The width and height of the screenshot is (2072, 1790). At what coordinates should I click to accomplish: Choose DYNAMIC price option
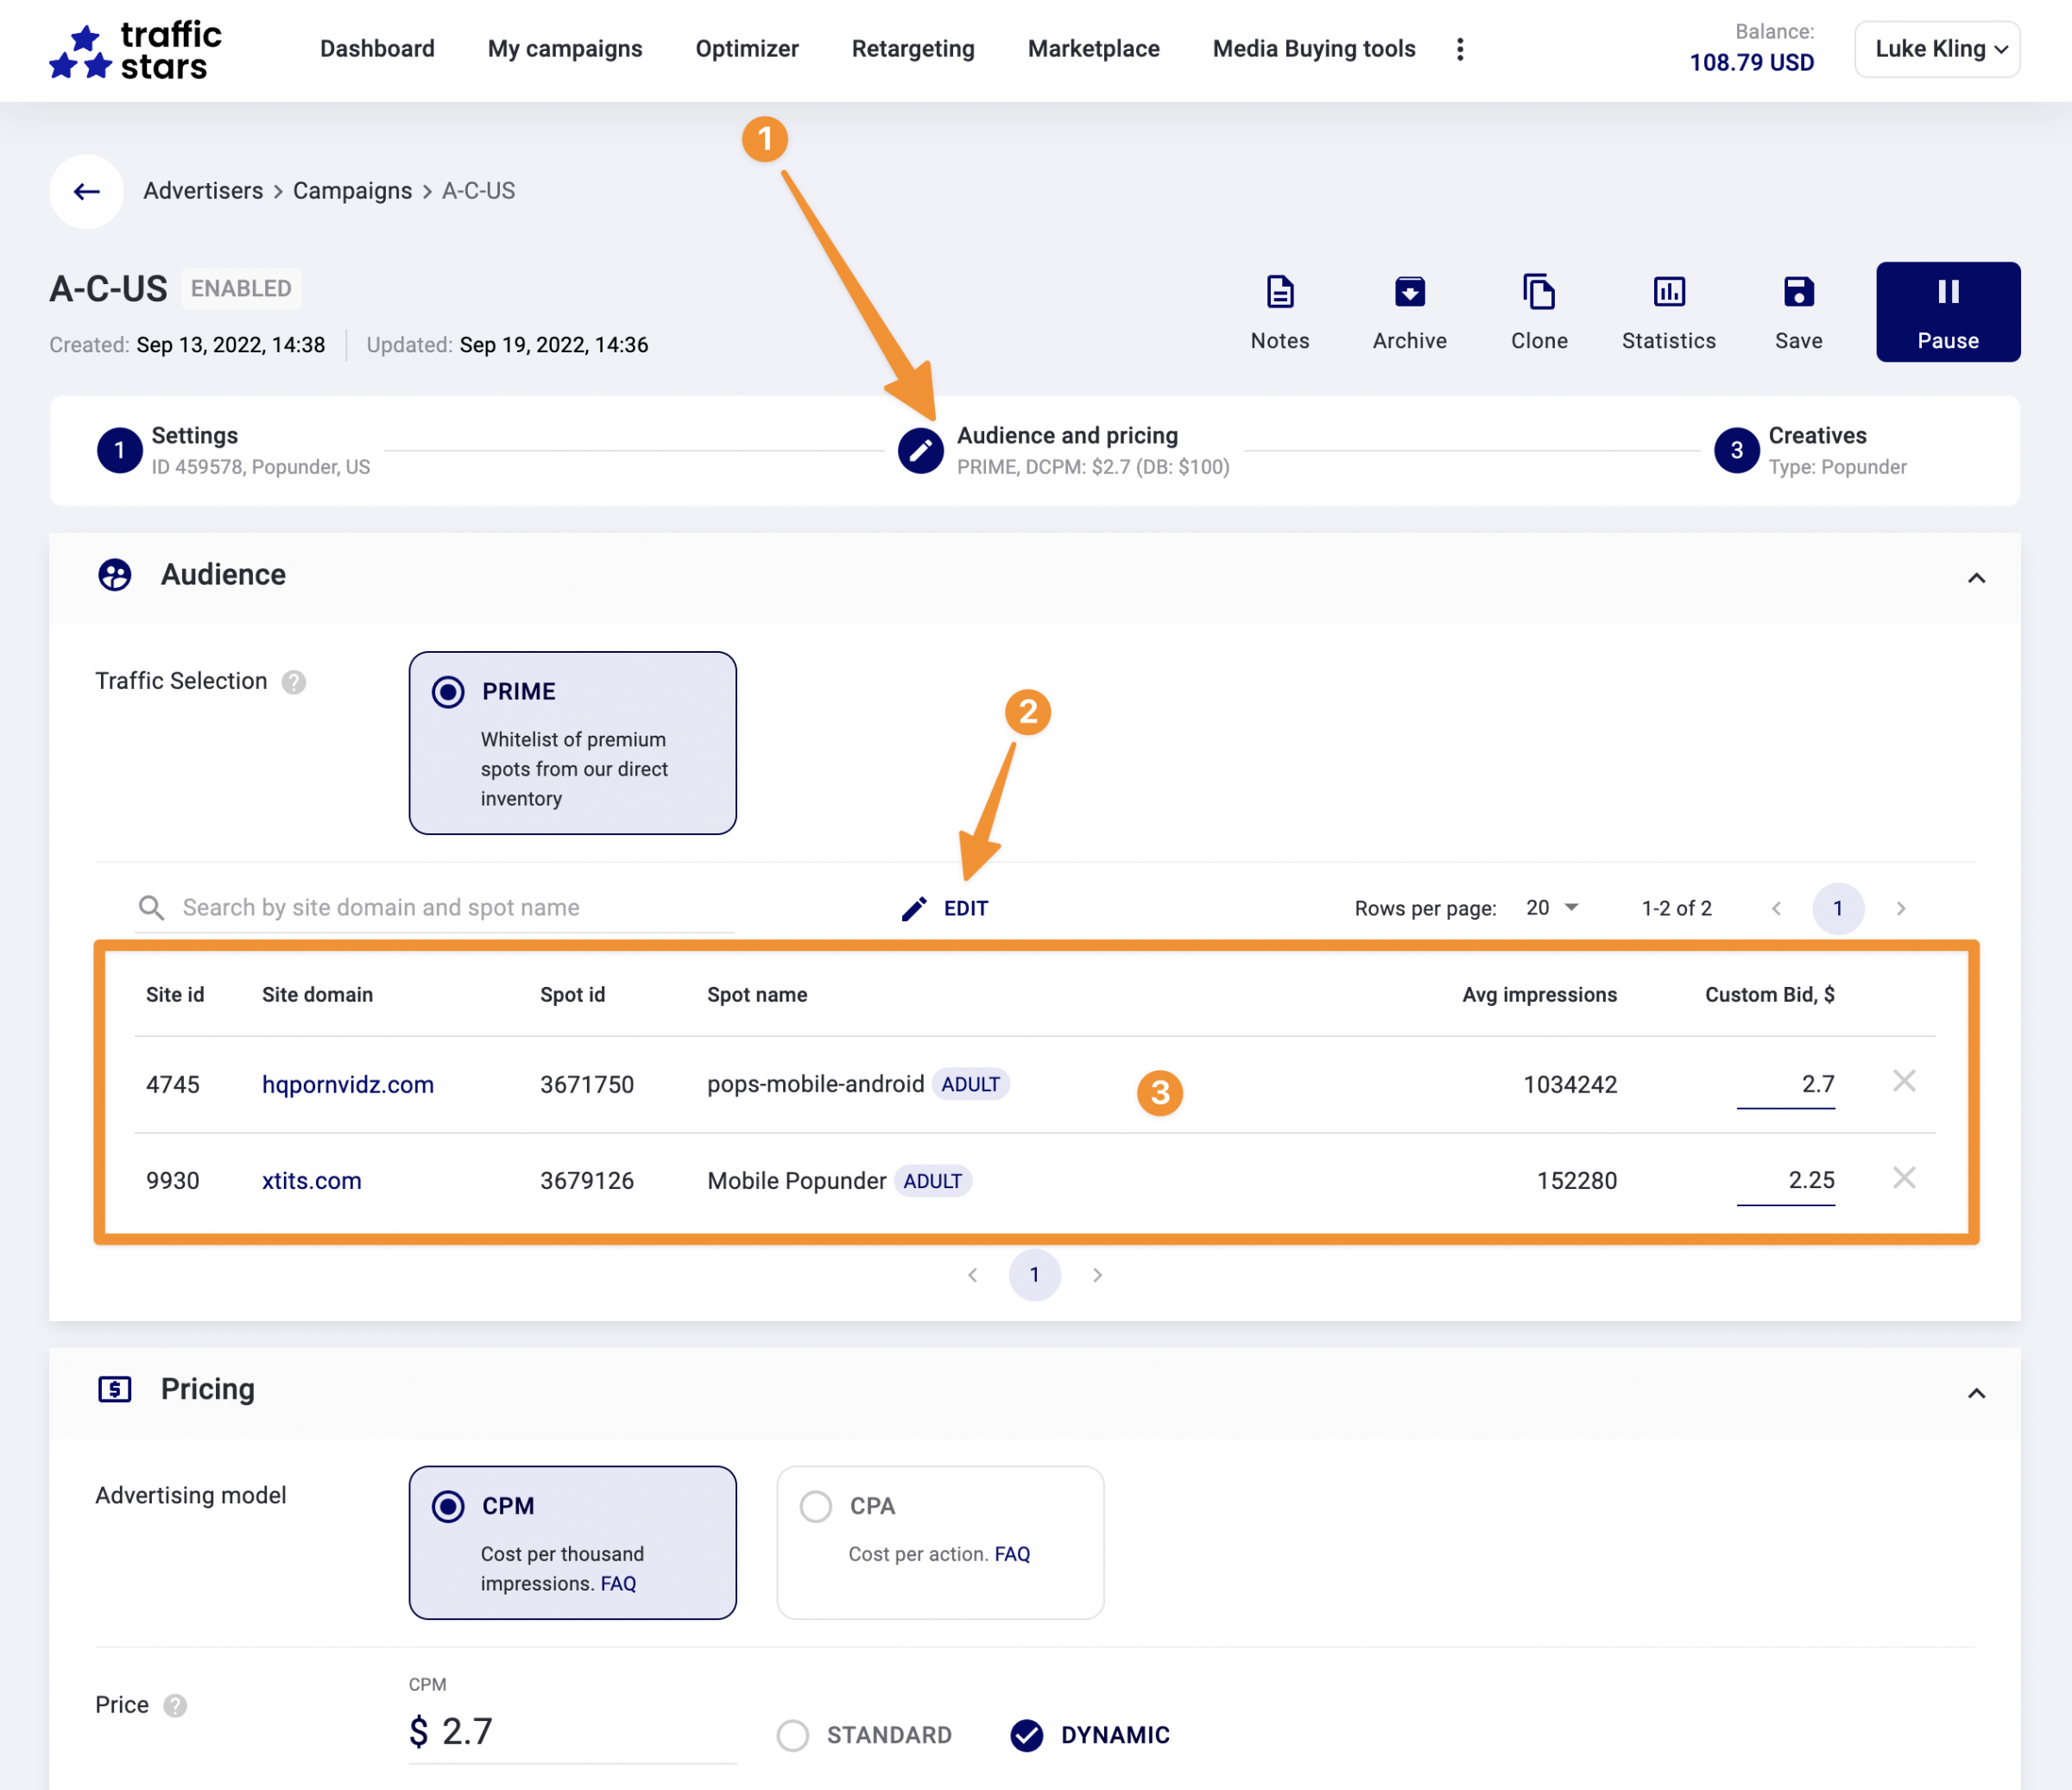click(1027, 1735)
